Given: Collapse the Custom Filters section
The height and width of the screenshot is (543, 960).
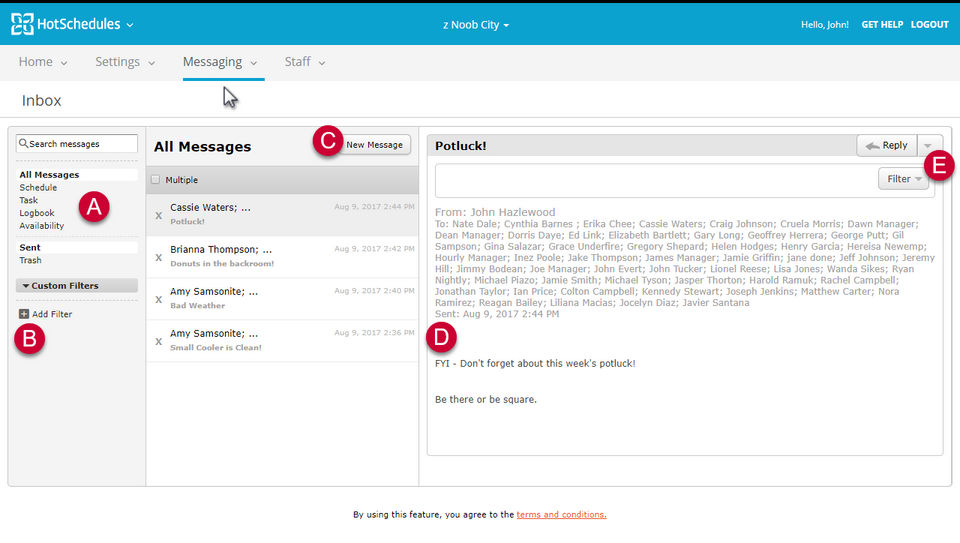Looking at the screenshot, I should click(77, 285).
